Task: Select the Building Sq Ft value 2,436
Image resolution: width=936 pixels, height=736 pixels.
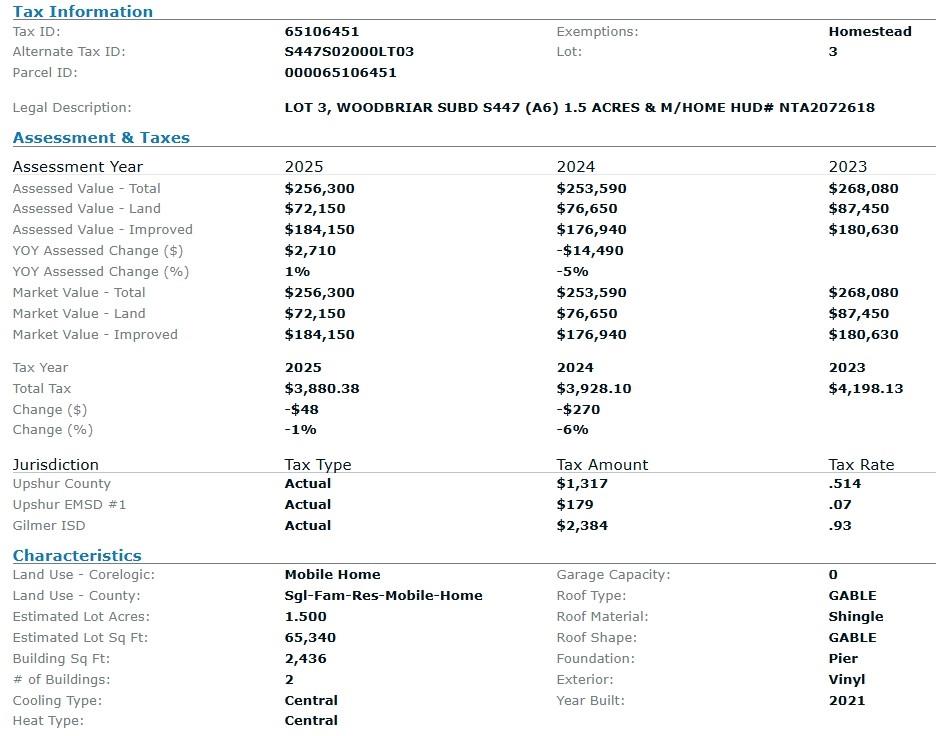Action: coord(306,659)
